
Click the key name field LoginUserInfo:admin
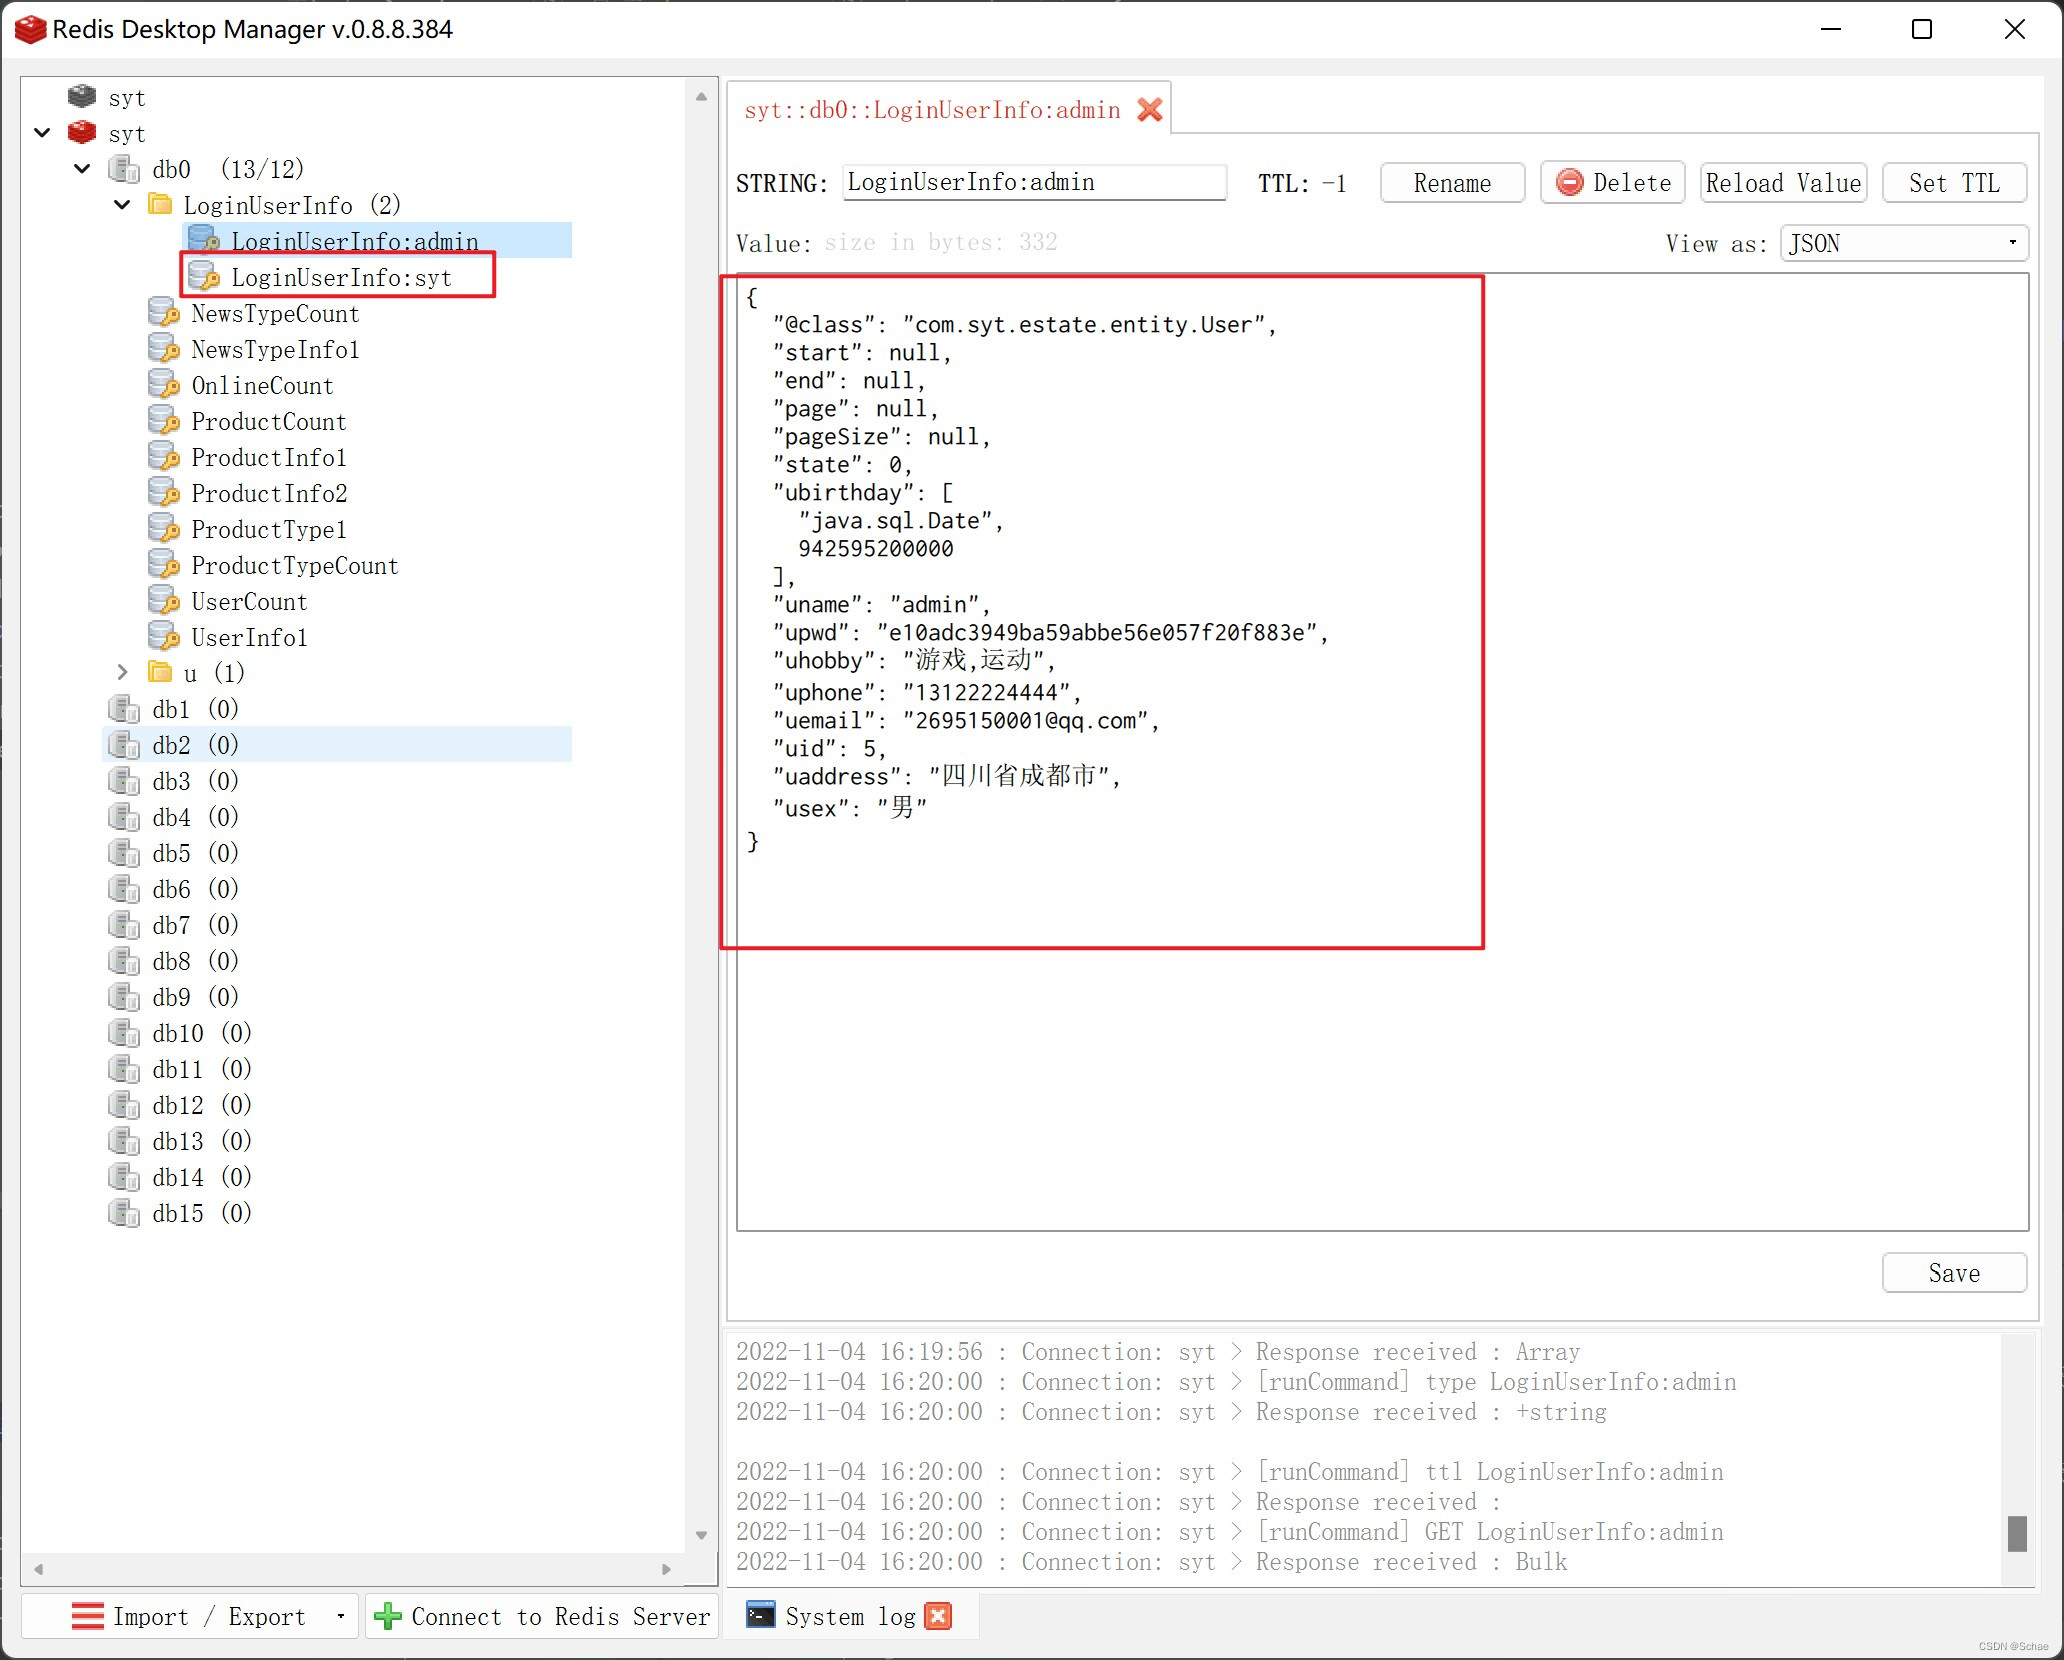pos(1034,182)
